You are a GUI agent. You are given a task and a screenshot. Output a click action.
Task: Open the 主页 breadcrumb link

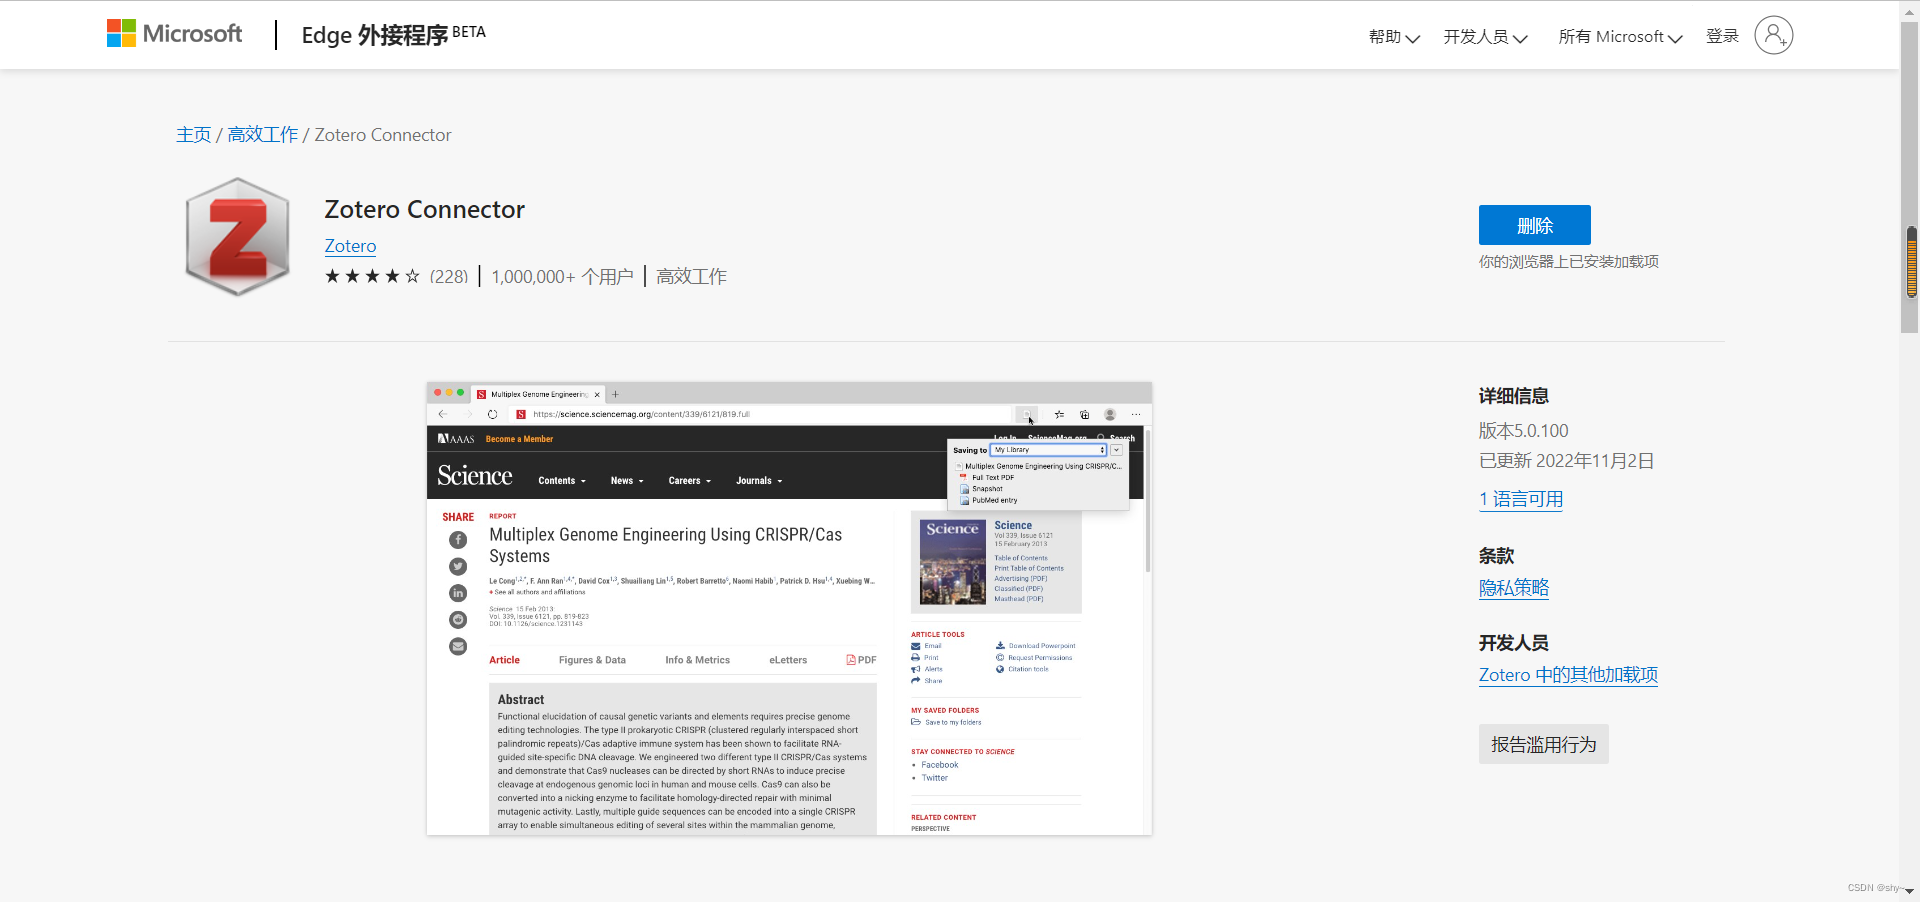coord(194,135)
